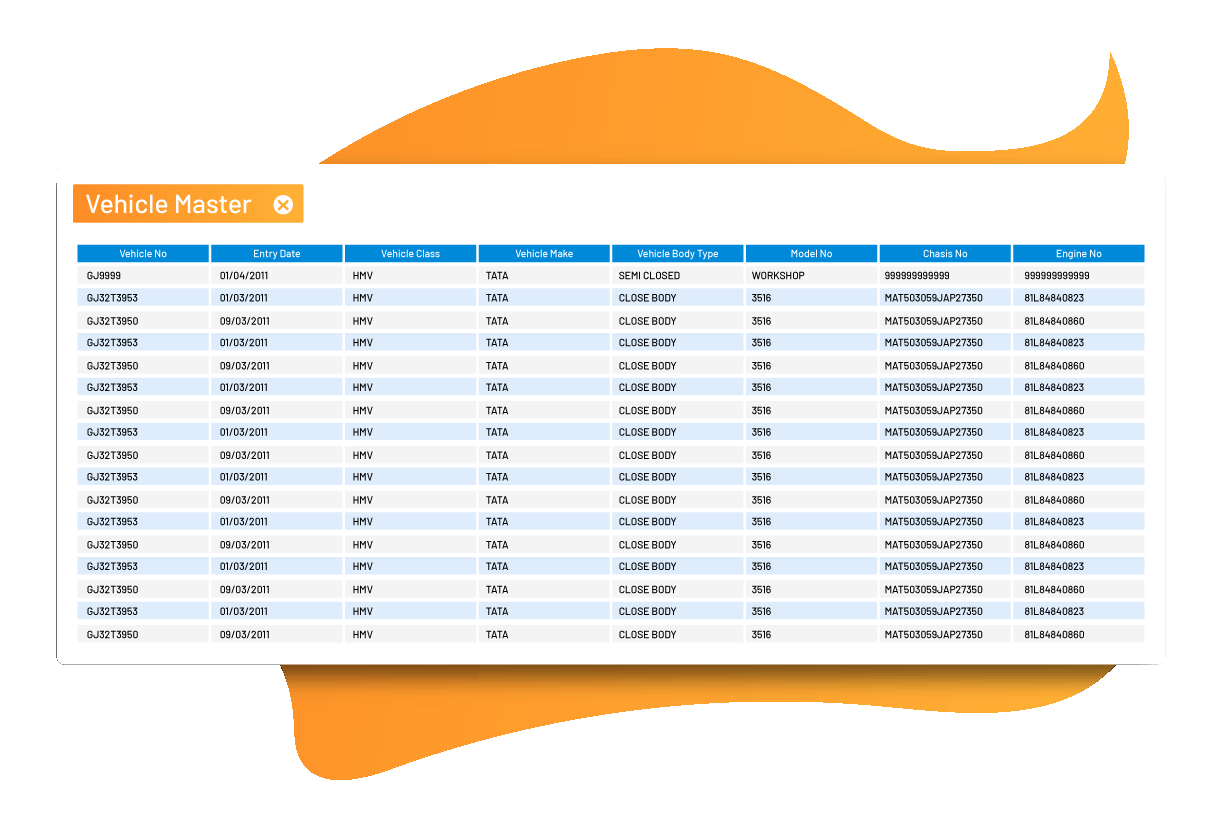The width and height of the screenshot is (1222, 828).
Task: Click TATA vehicle make in GJ9999 row
Action: point(497,276)
